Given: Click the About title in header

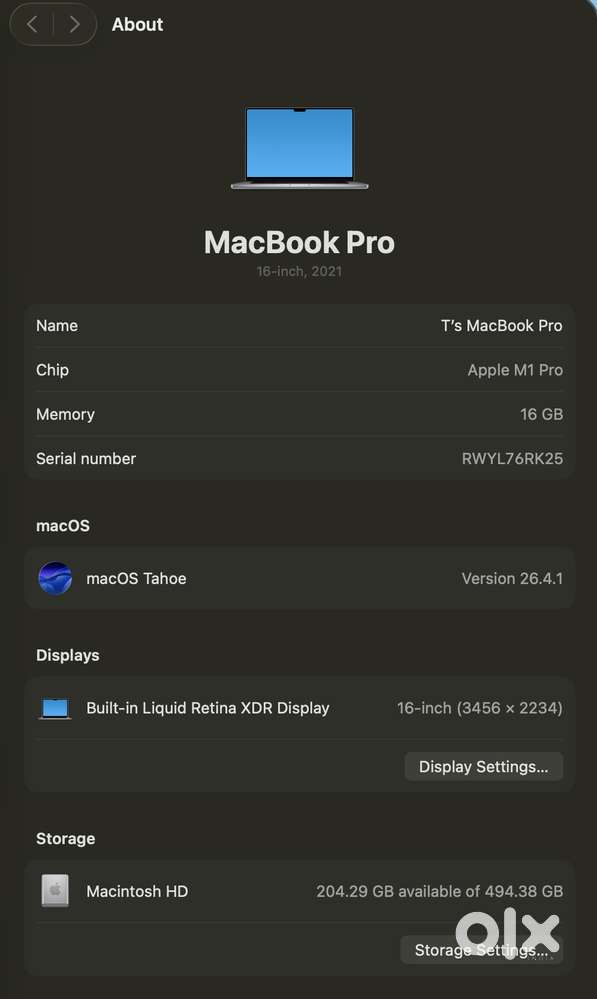Looking at the screenshot, I should pyautogui.click(x=138, y=24).
